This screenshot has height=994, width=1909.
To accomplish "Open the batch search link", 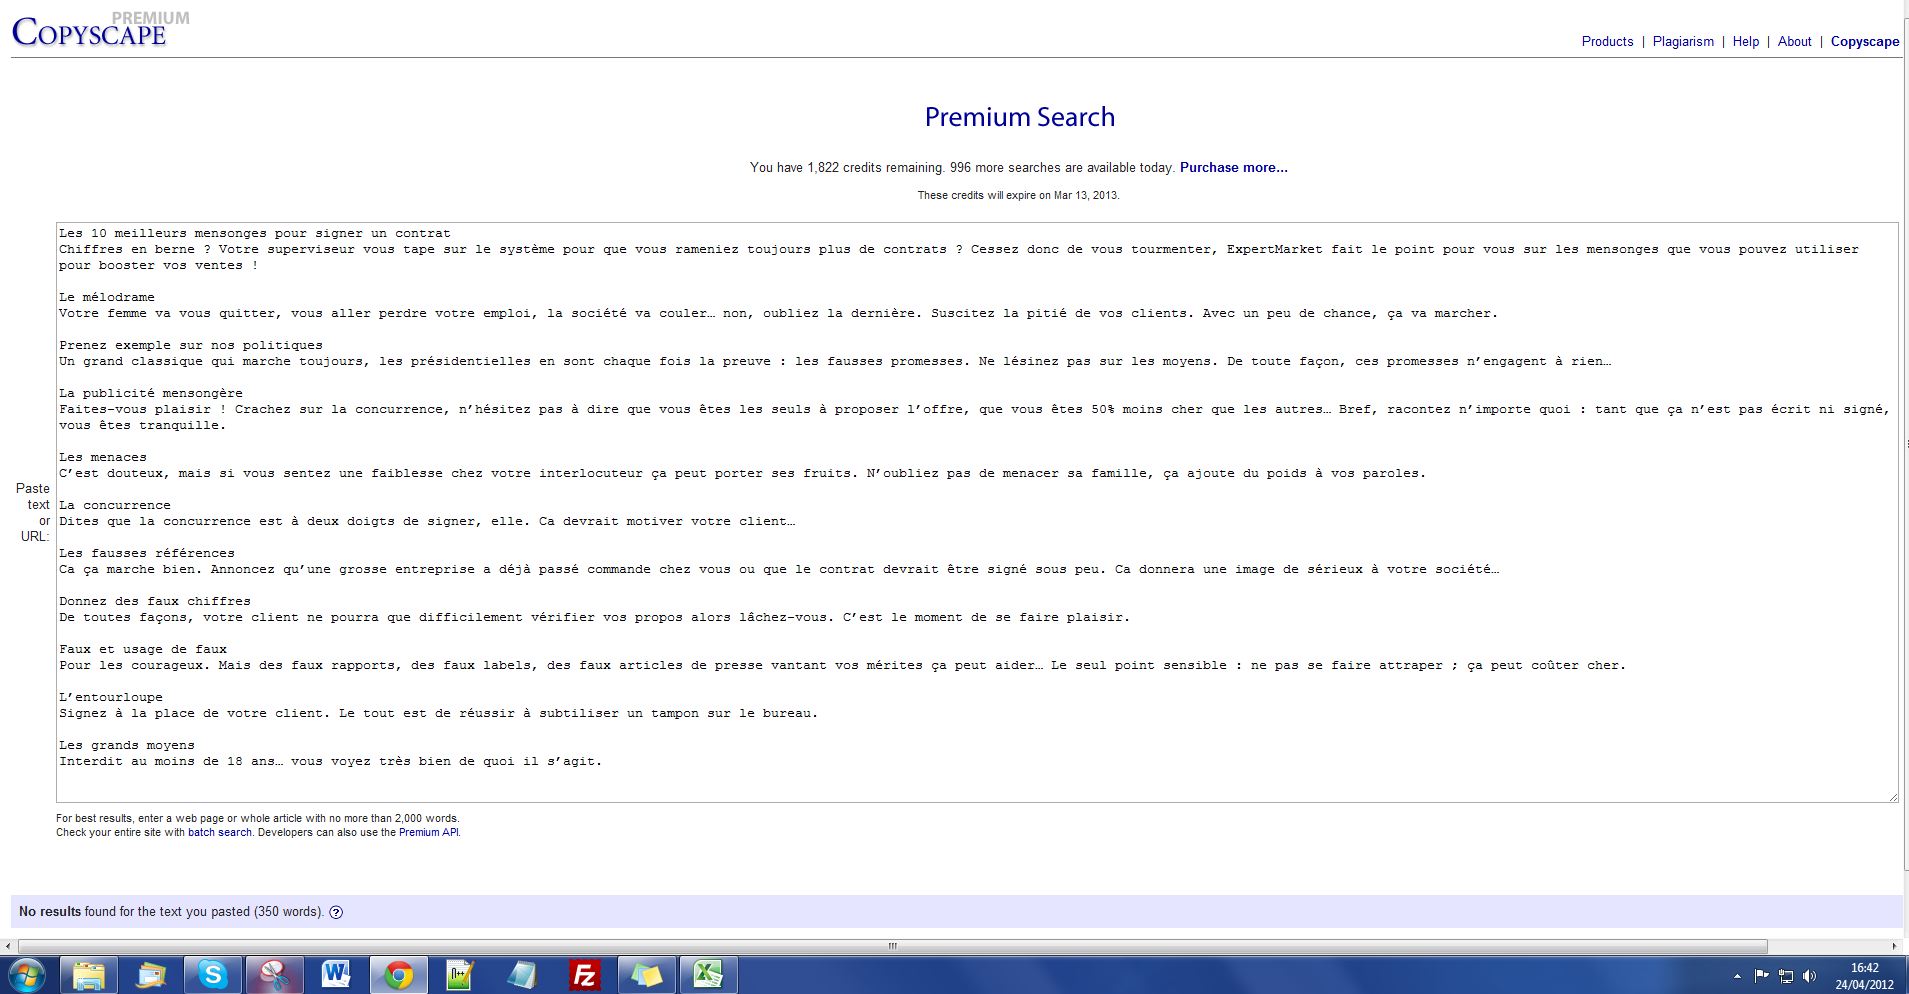I will [220, 832].
